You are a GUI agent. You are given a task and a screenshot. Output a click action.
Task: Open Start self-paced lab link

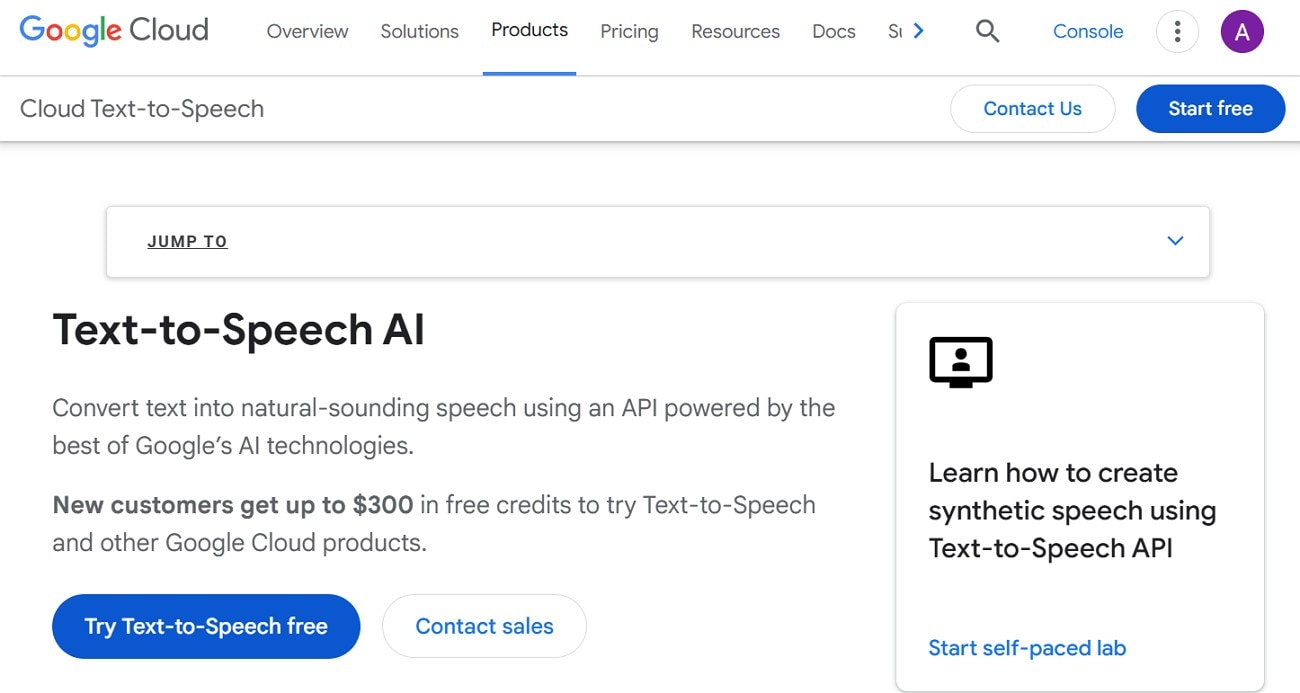pos(1027,647)
